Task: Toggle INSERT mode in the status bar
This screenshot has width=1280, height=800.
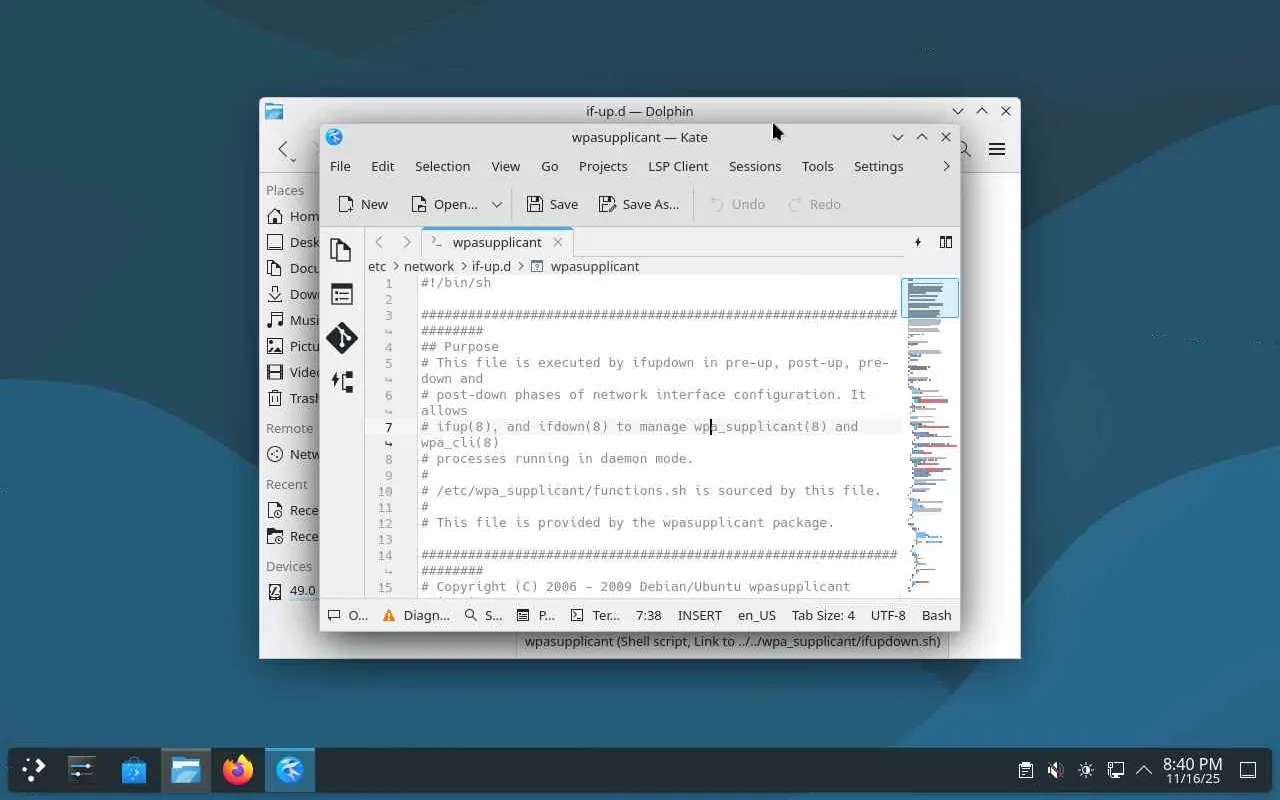Action: point(699,615)
